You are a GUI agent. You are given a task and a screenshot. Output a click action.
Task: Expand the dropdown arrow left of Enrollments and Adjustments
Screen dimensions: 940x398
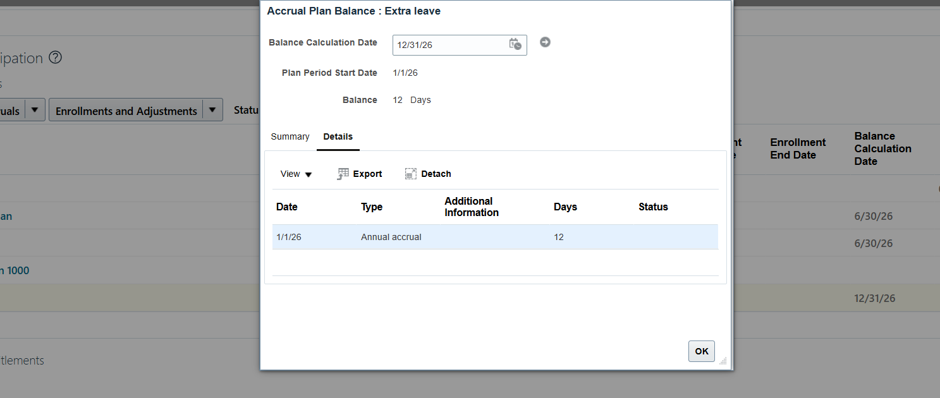pos(35,110)
